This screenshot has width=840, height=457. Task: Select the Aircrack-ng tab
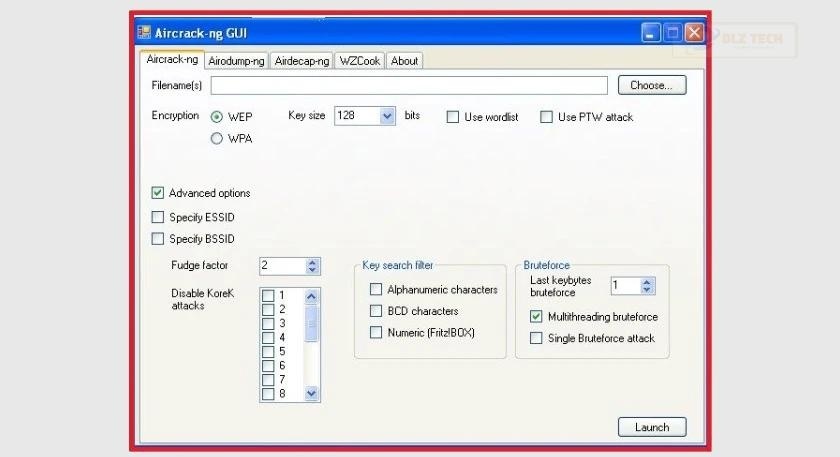[x=172, y=59]
